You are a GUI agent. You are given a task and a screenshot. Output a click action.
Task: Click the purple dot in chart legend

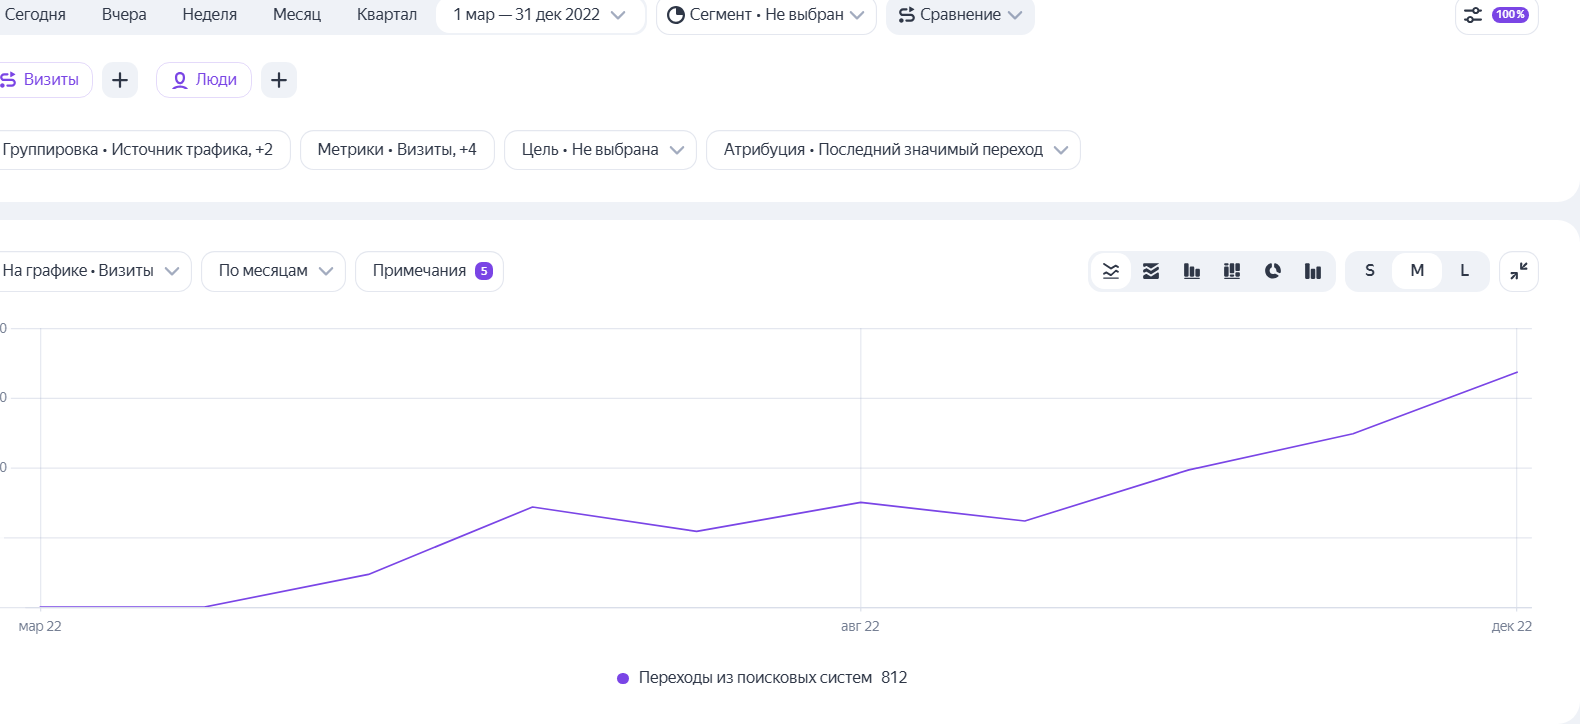tap(623, 678)
